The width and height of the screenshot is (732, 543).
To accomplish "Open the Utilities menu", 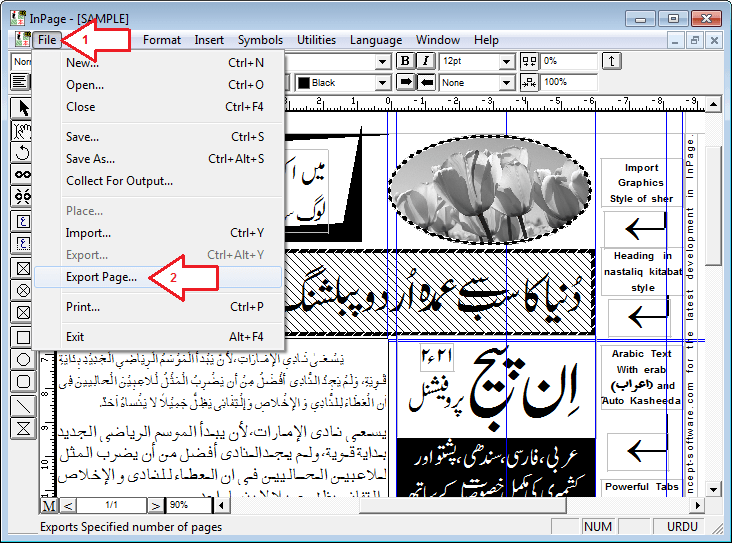I will pyautogui.click(x=316, y=40).
